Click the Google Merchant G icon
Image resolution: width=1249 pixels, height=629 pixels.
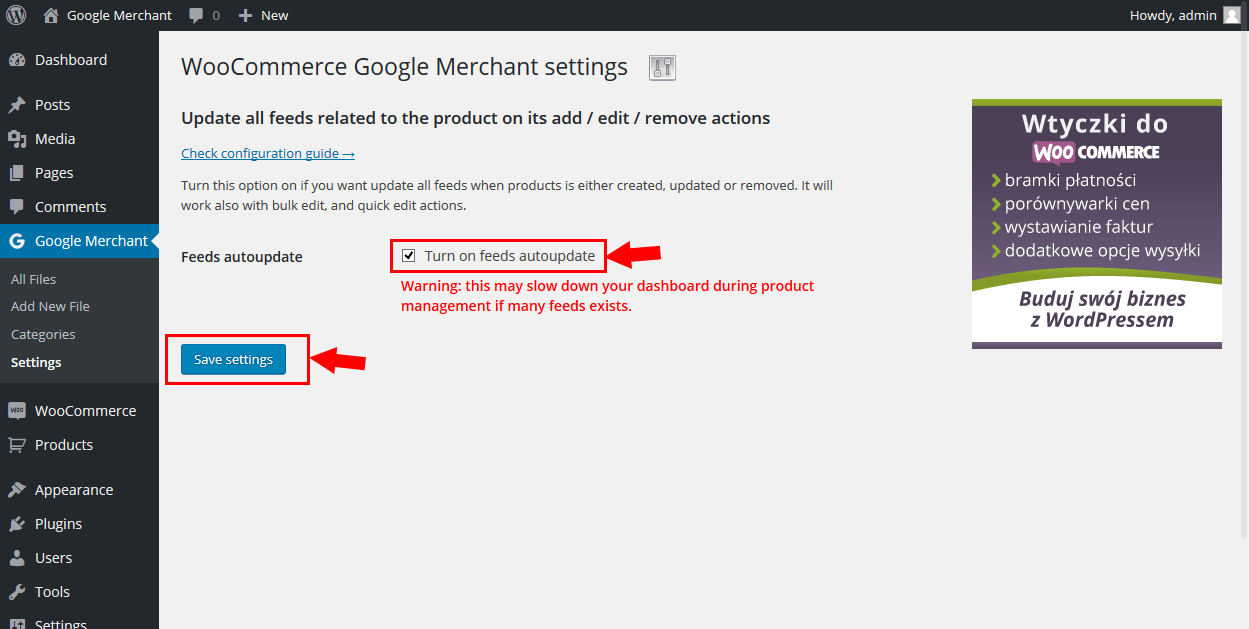17,241
